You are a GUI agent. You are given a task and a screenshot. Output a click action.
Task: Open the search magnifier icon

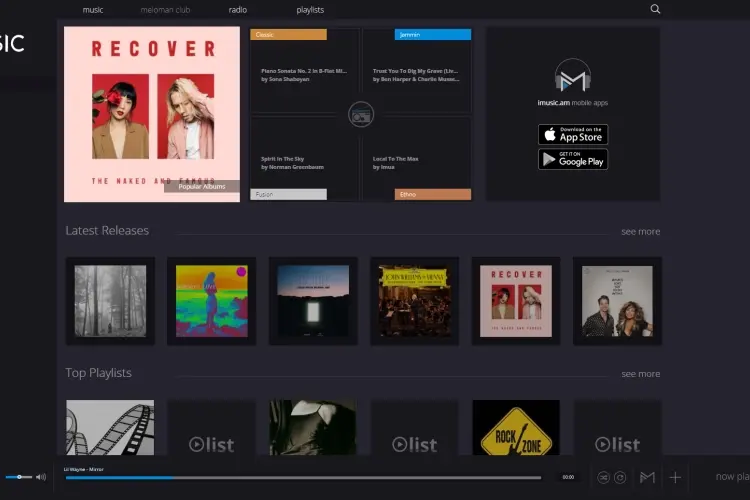655,9
